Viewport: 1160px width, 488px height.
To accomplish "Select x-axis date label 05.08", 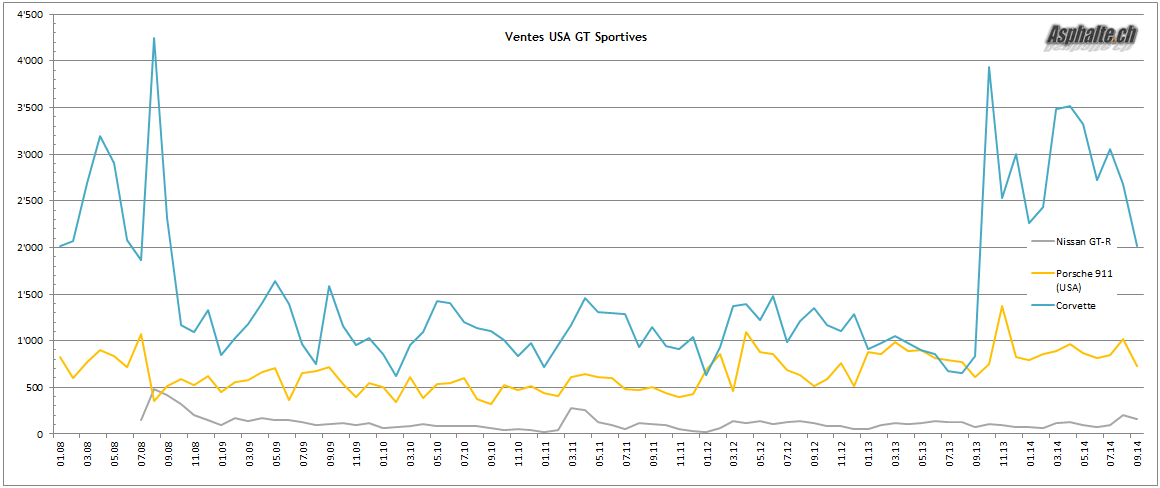I will 114,453.
